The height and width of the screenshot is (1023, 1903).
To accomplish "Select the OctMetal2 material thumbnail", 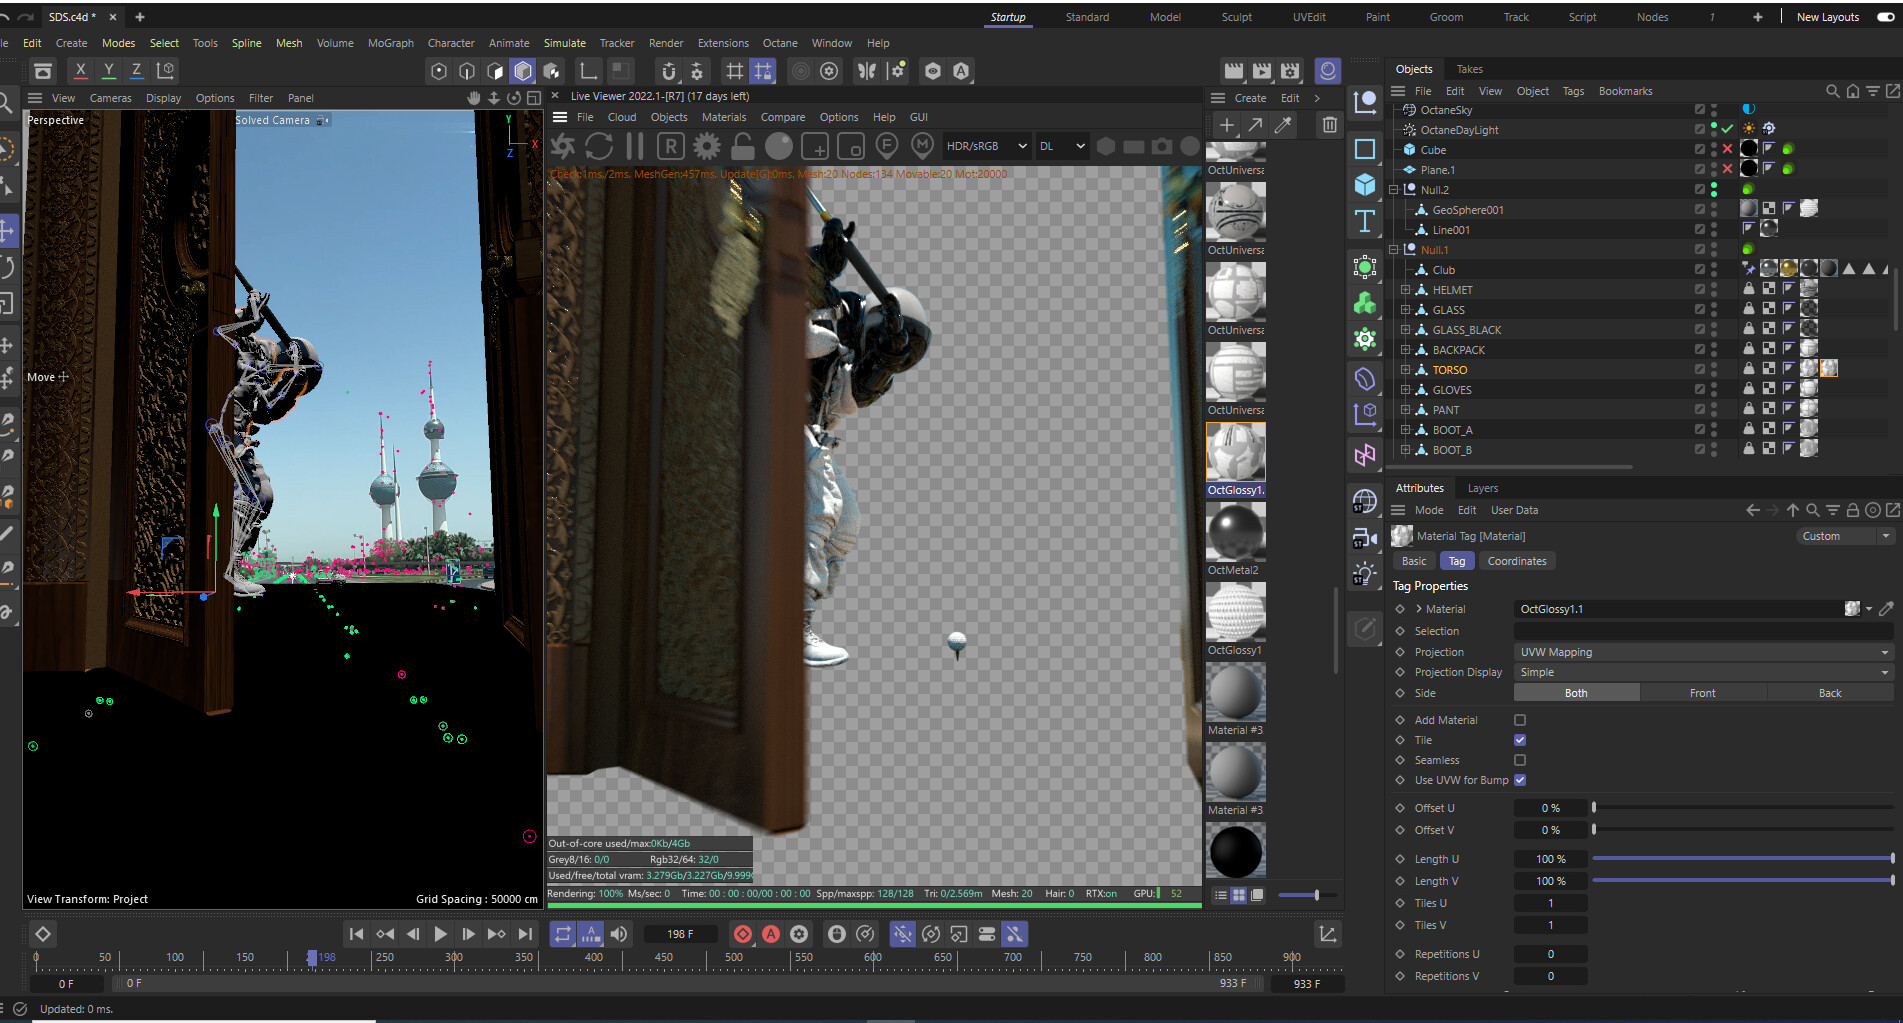I will (x=1235, y=533).
